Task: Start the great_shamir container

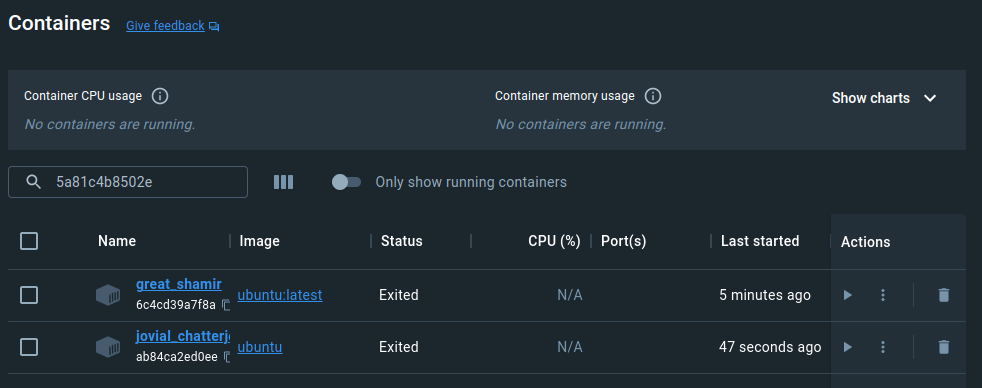Action: [847, 295]
